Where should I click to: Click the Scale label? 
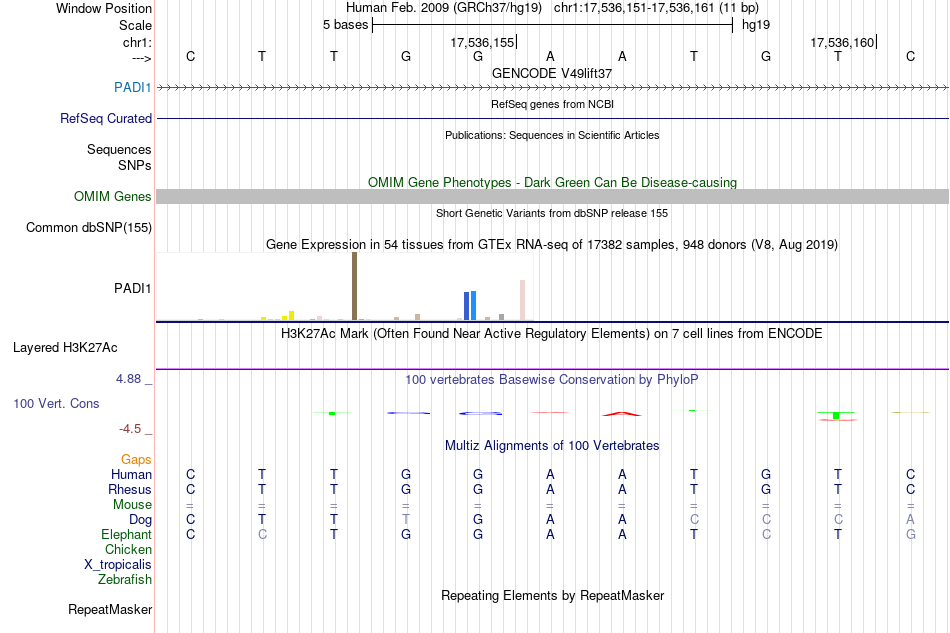pyautogui.click(x=135, y=25)
